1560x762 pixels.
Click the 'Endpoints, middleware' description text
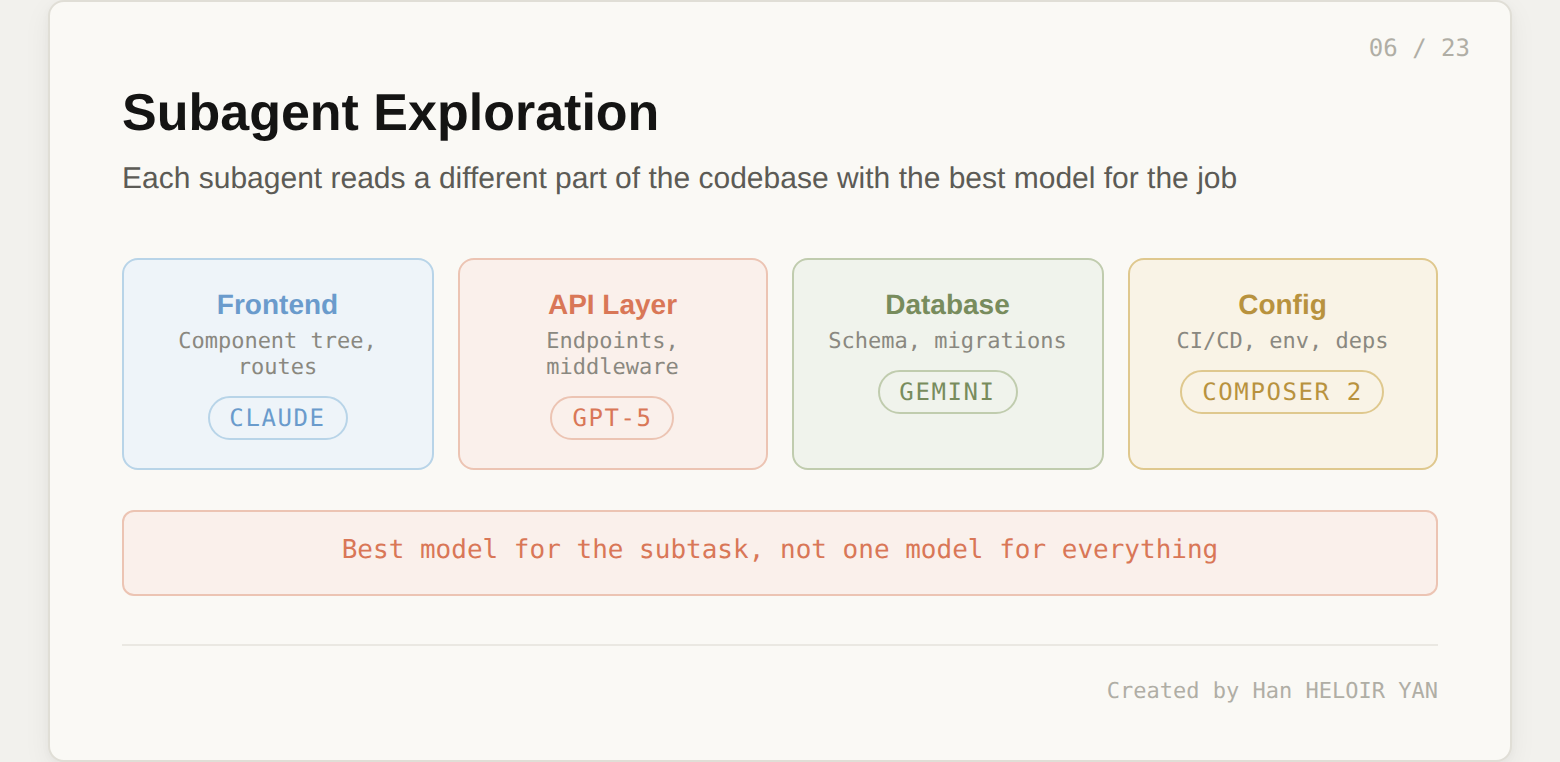[612, 353]
